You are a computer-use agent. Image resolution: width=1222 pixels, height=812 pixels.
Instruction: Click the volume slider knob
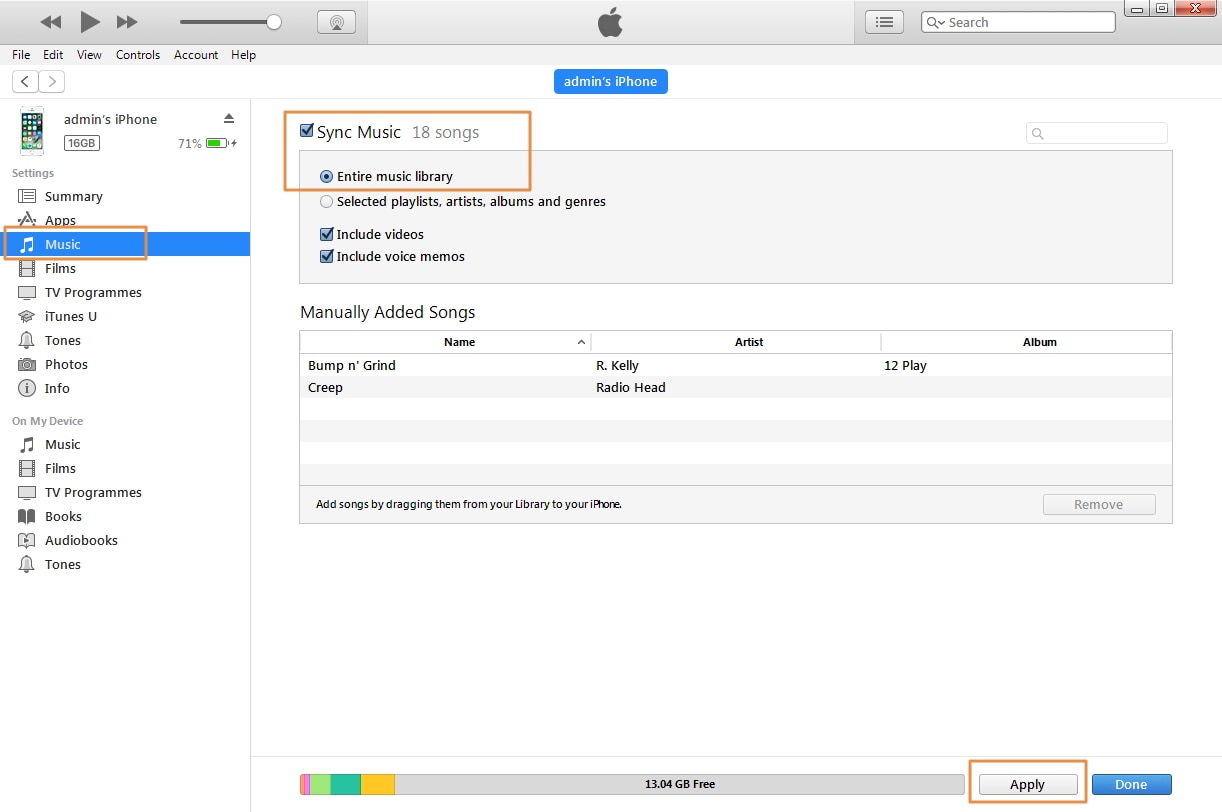coord(274,22)
